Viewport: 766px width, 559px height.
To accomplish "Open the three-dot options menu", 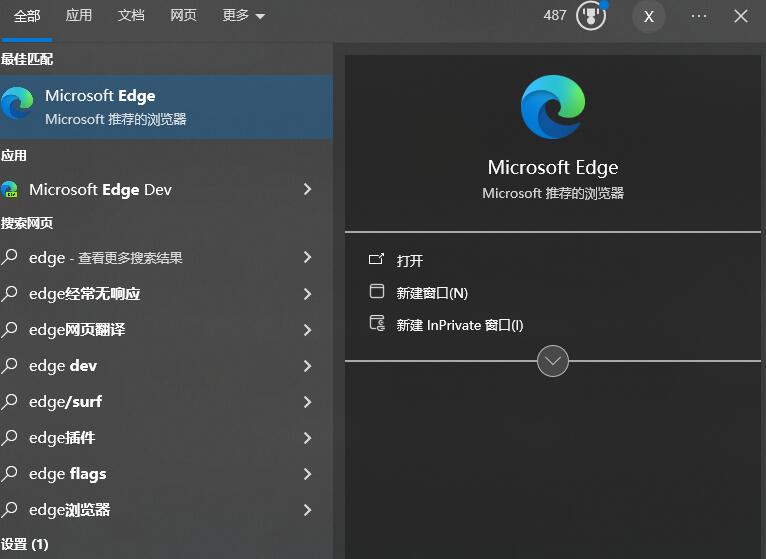I will coord(699,16).
